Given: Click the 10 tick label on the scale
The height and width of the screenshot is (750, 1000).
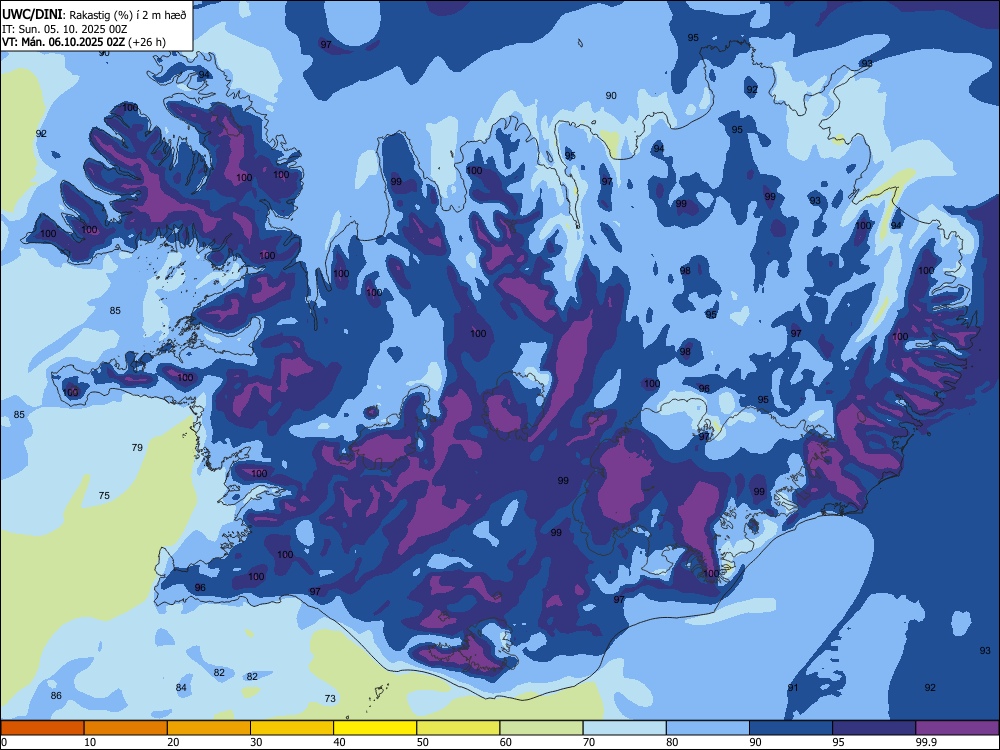Looking at the screenshot, I should tap(90, 742).
